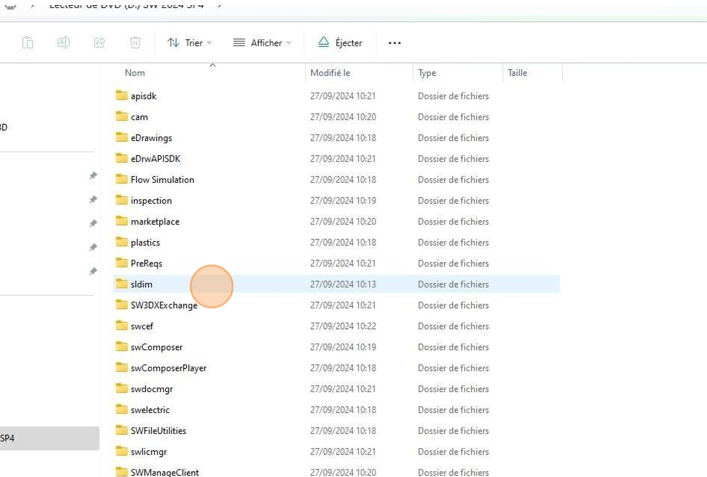Open the Afficher view dropdown
The image size is (707, 477).
[262, 43]
